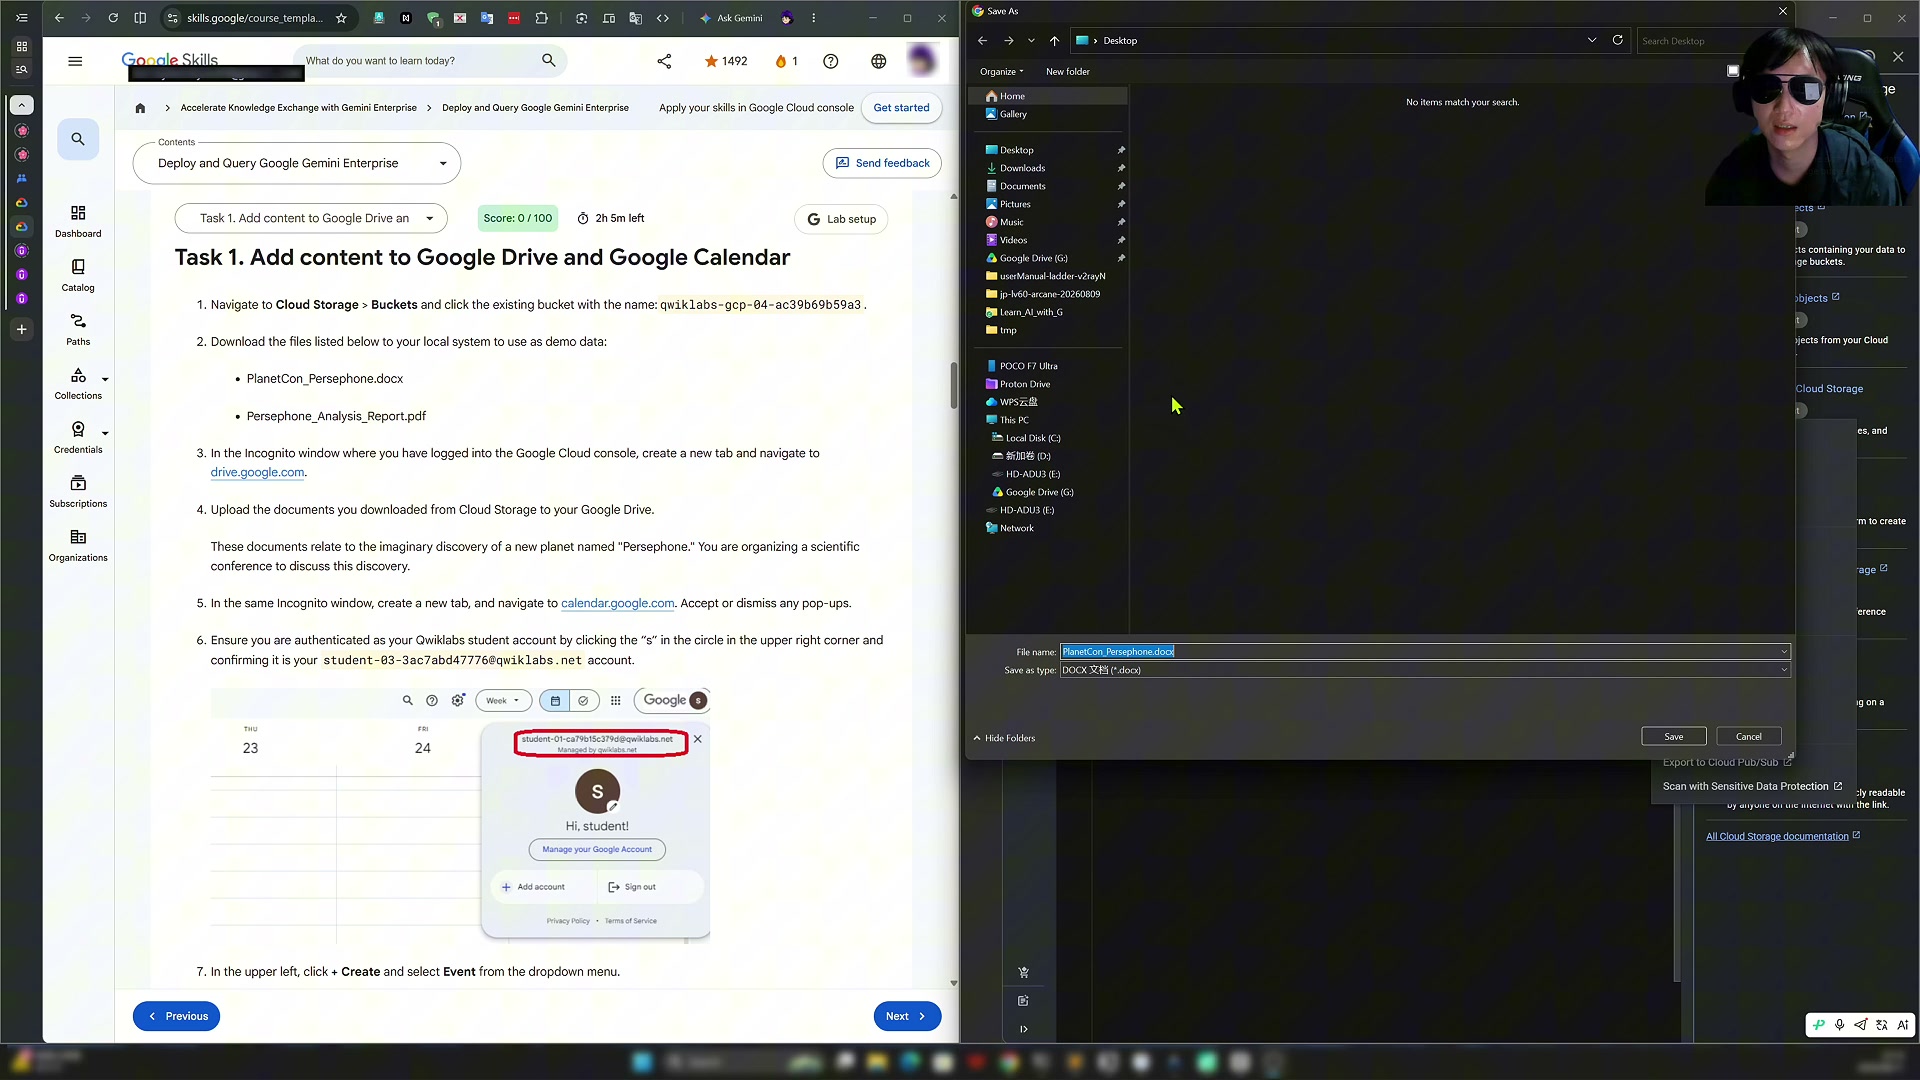Collapse folders with Hide Folders

pyautogui.click(x=1004, y=738)
